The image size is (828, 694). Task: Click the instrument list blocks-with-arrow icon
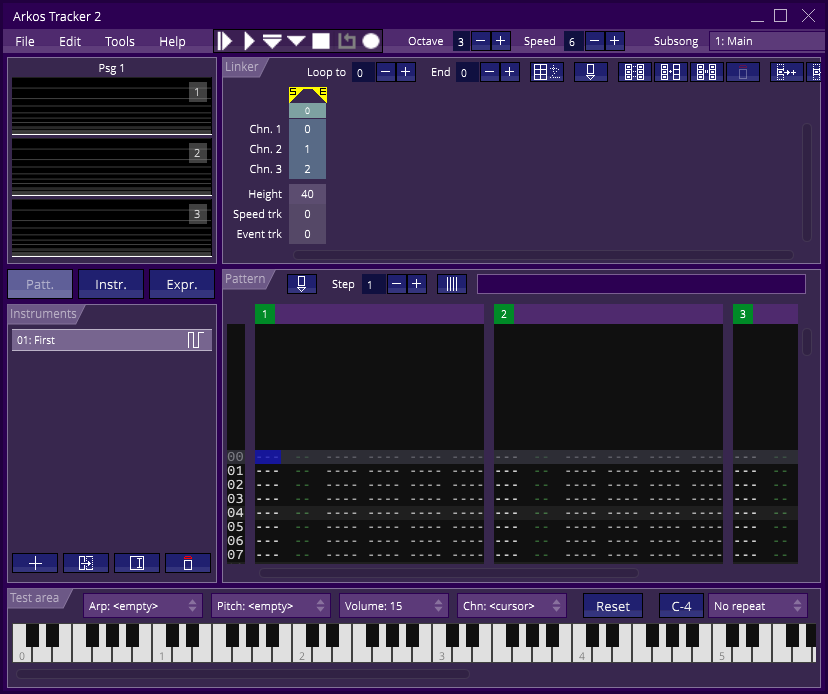(x=86, y=564)
